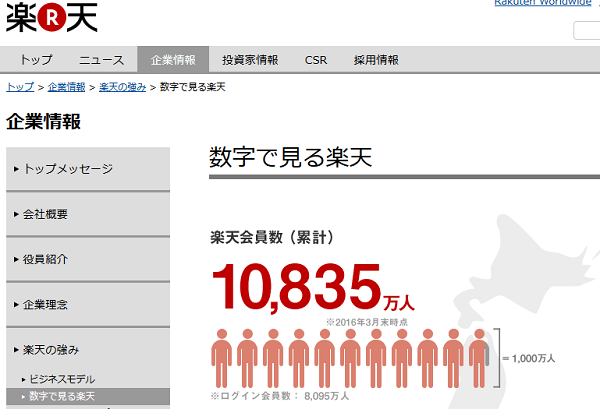Click the 数字で見る楽天 page heading
This screenshot has width=600, height=409.
tap(290, 157)
